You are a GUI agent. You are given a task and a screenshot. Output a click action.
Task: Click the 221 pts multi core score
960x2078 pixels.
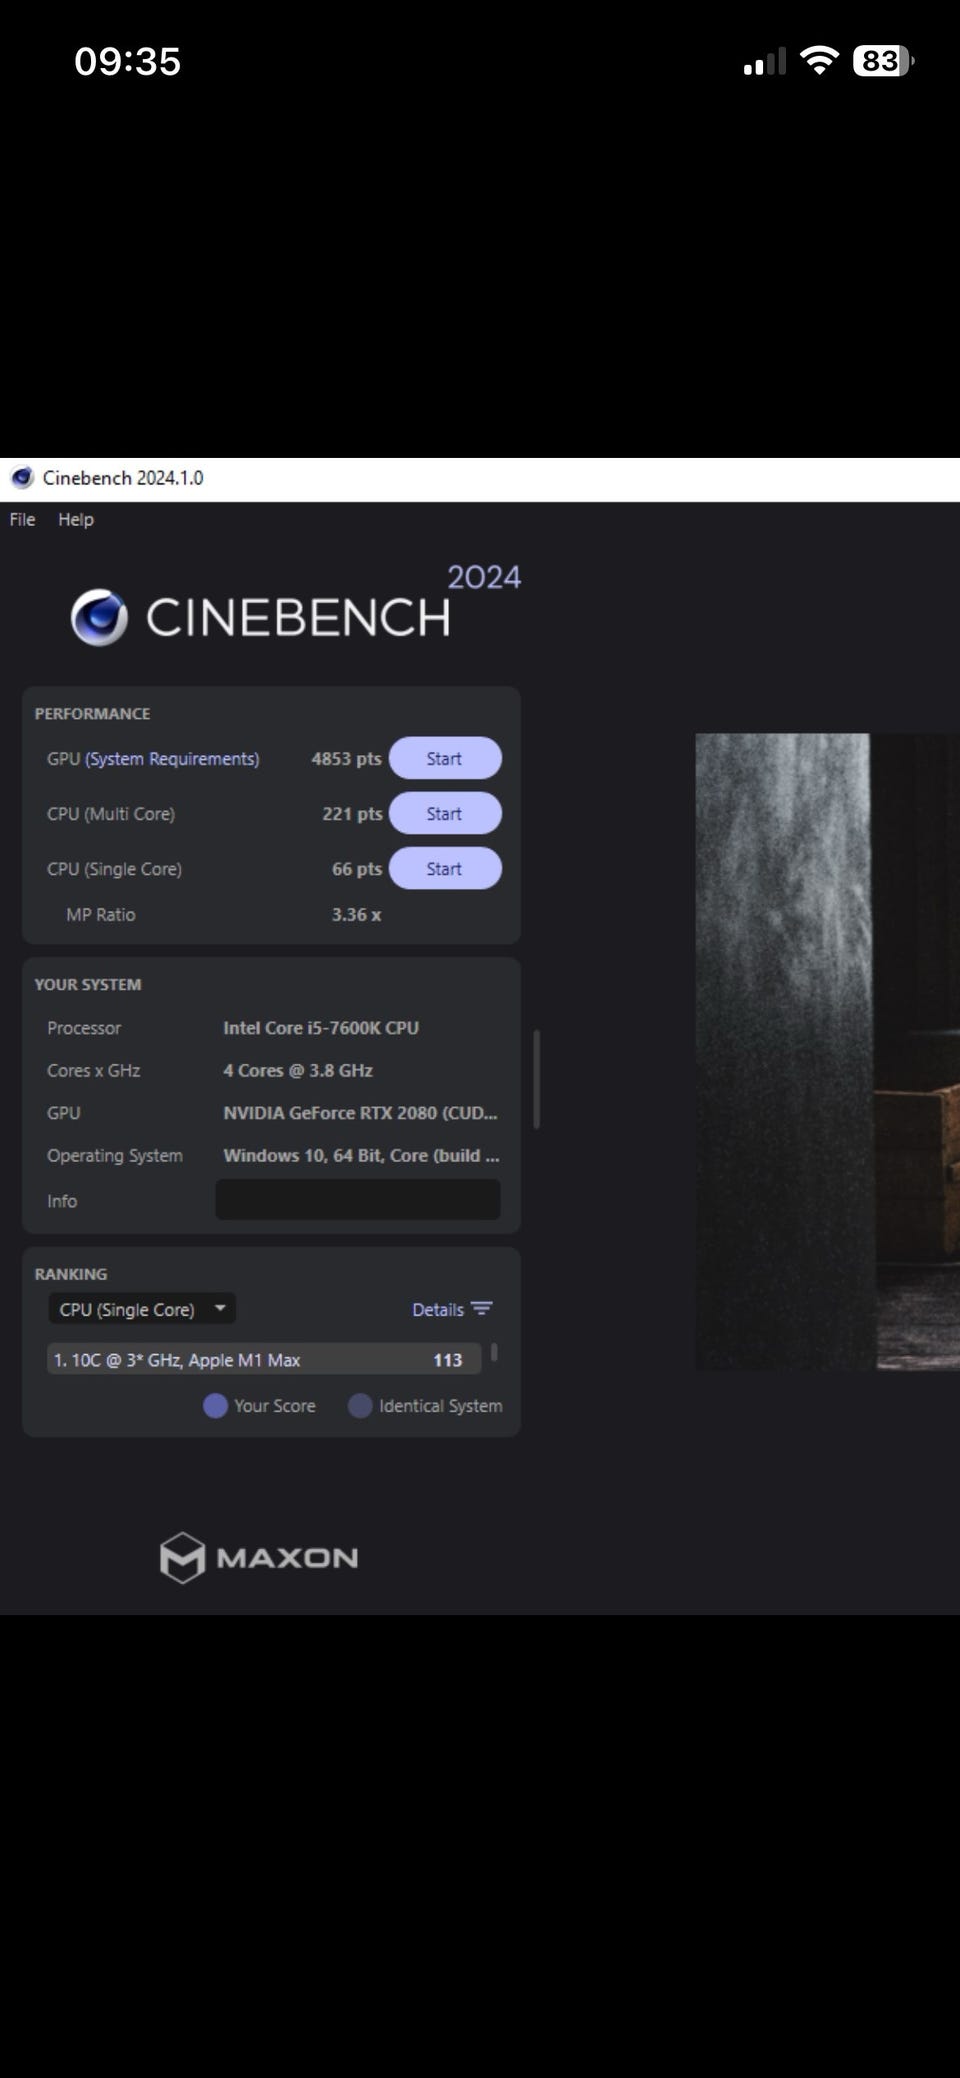352,814
